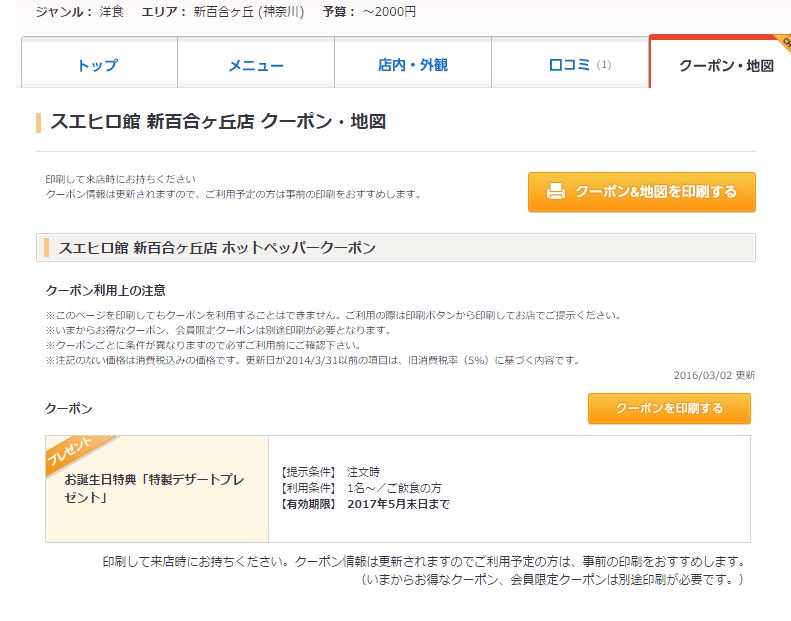Click the 2016/03/02 更新 date text
791x621 pixels.
(714, 375)
